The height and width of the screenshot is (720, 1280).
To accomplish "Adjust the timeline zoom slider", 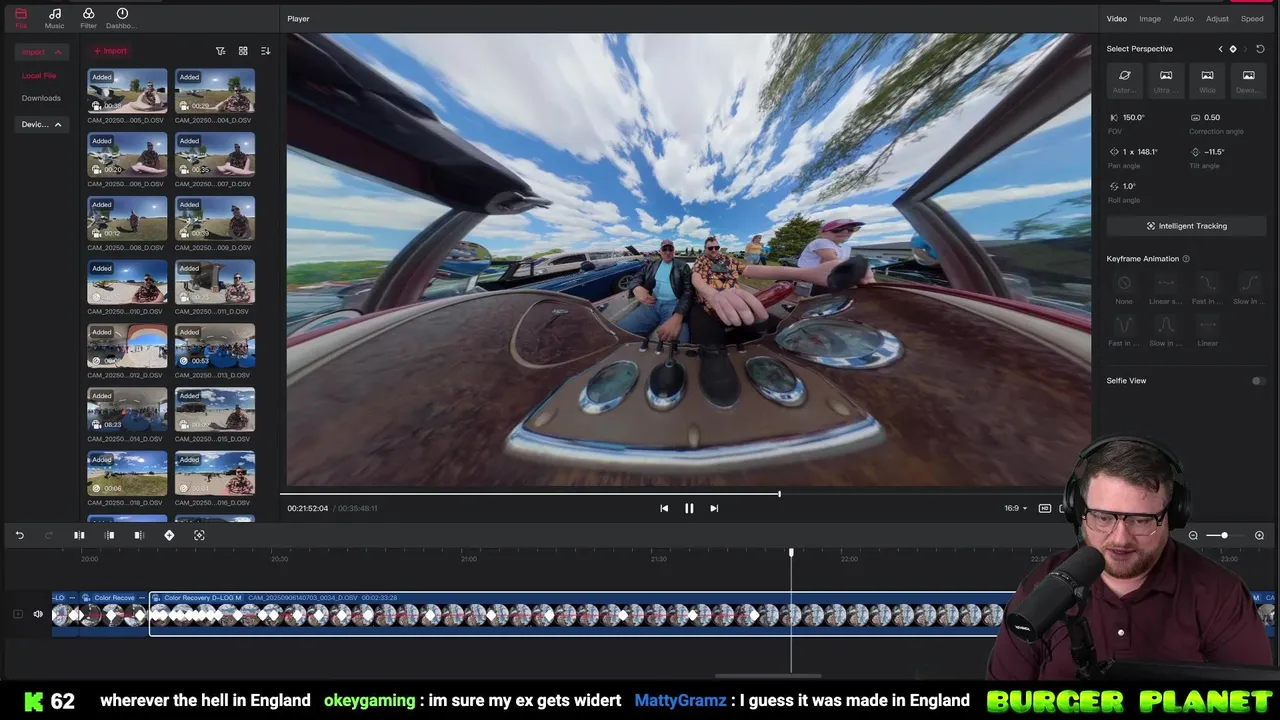I will click(x=1224, y=535).
